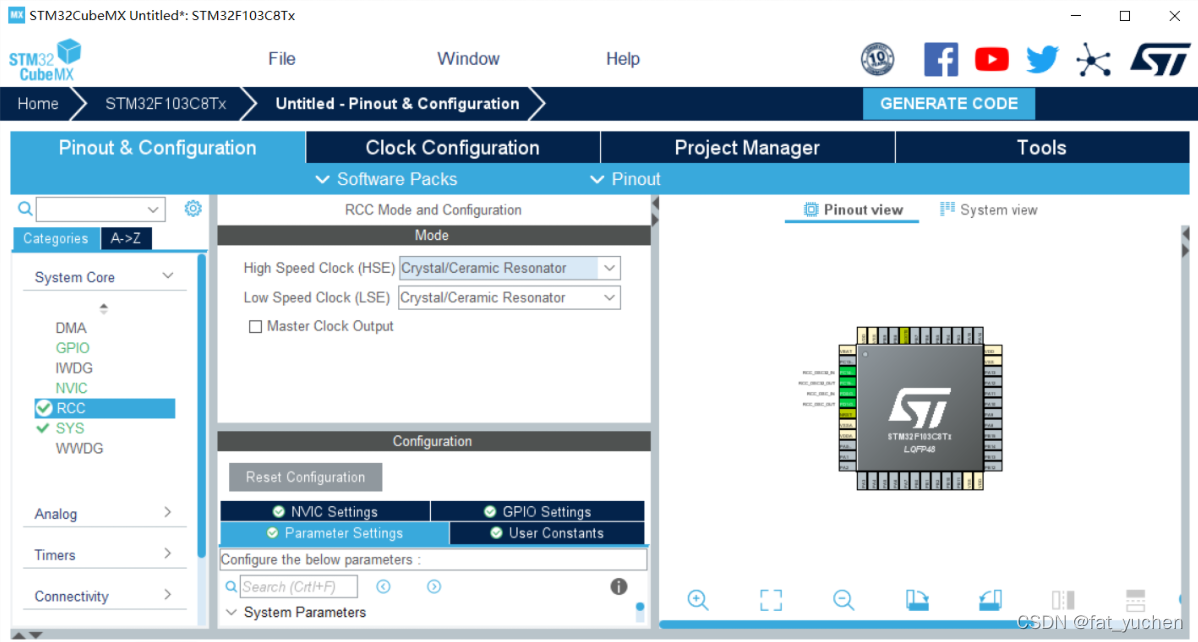This screenshot has height=642, width=1198.
Task: Go to previous parameter search result
Action: [x=384, y=586]
